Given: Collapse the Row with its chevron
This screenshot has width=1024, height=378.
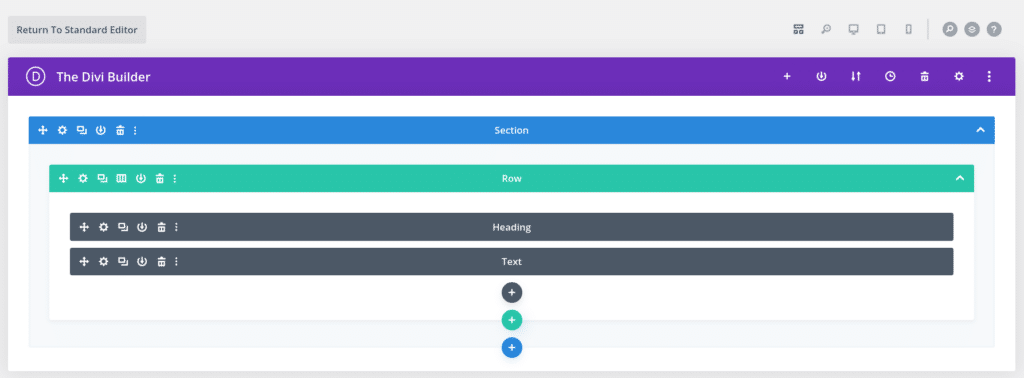Looking at the screenshot, I should point(960,178).
